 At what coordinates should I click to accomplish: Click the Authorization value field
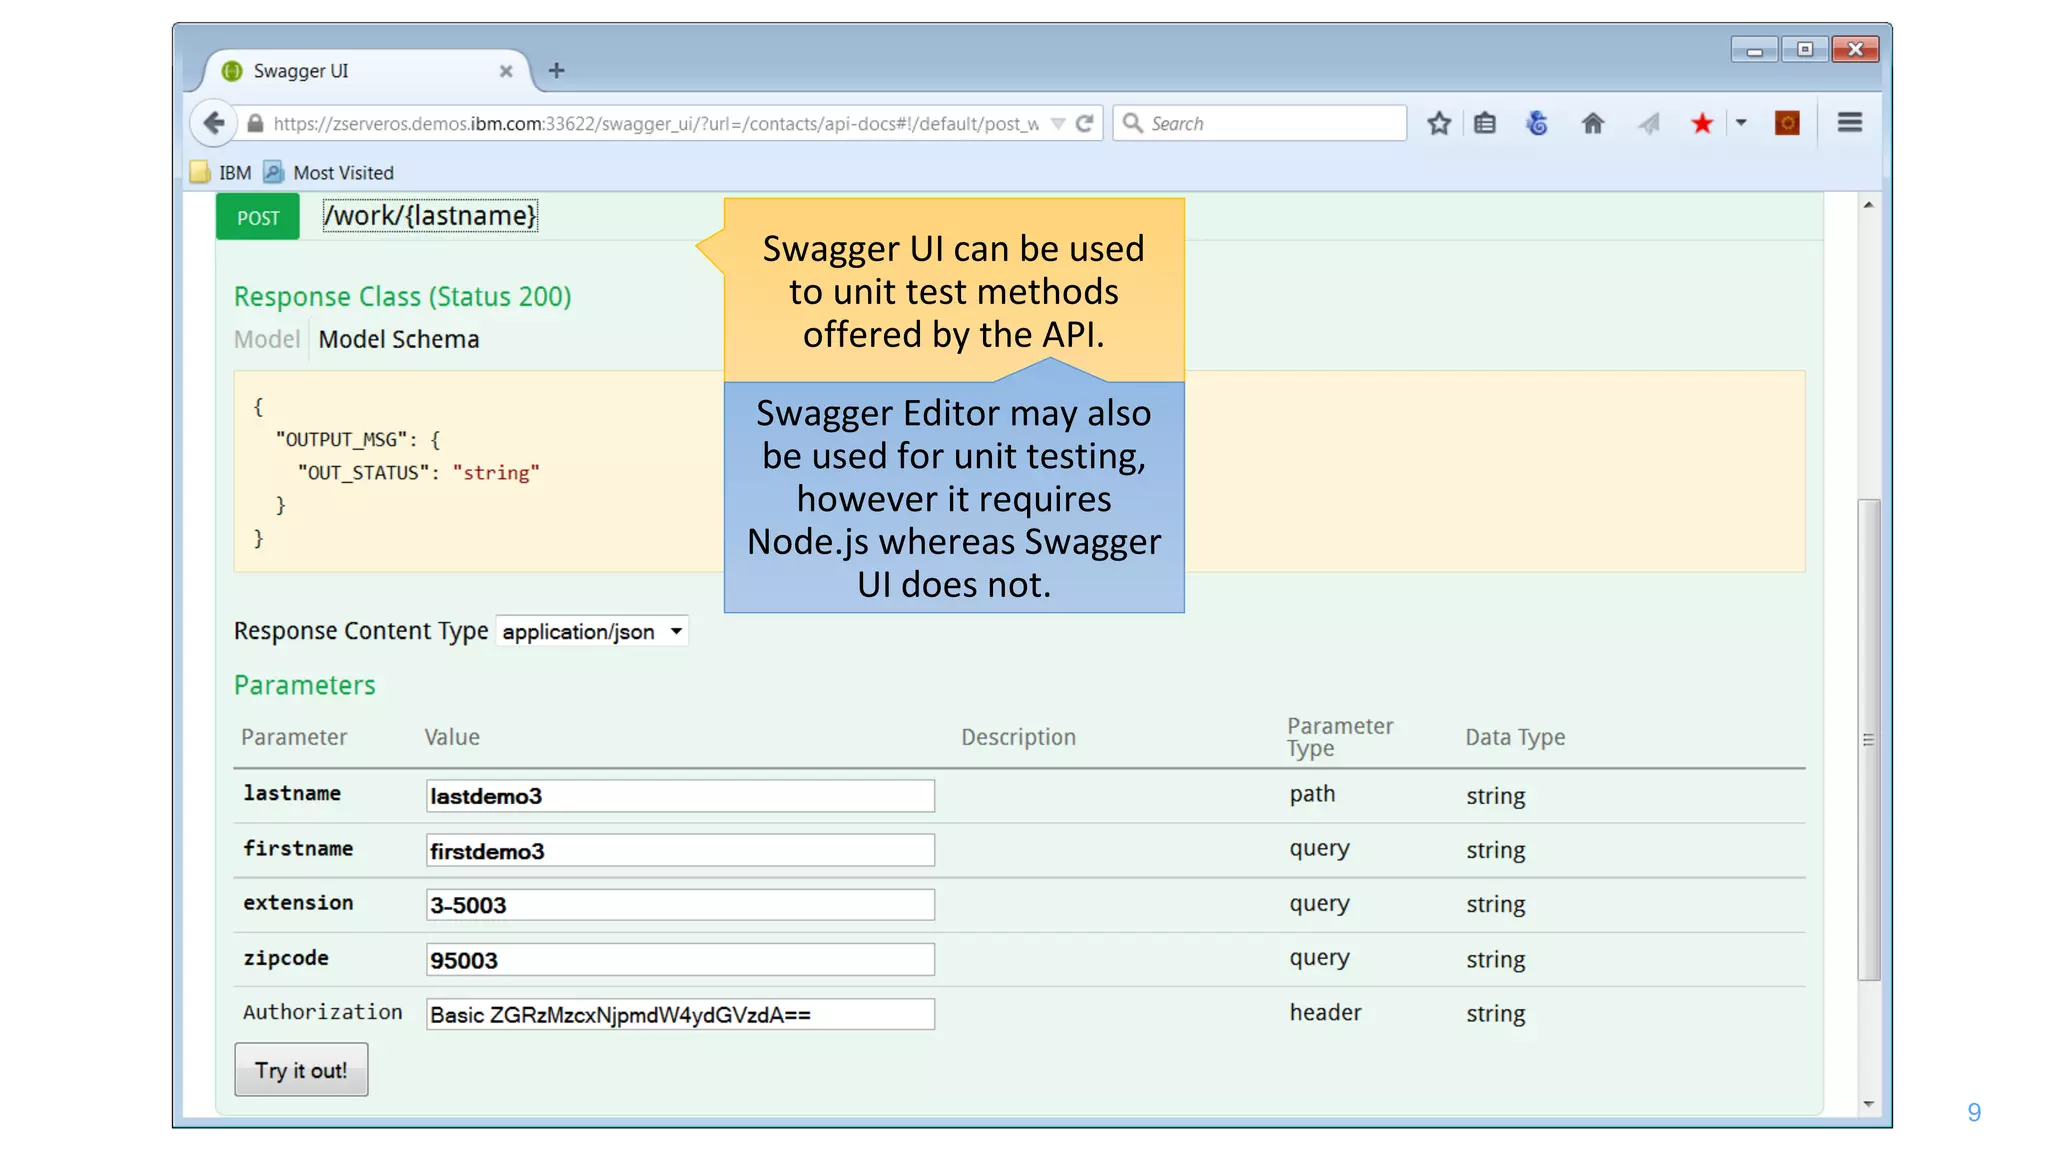pos(680,1014)
